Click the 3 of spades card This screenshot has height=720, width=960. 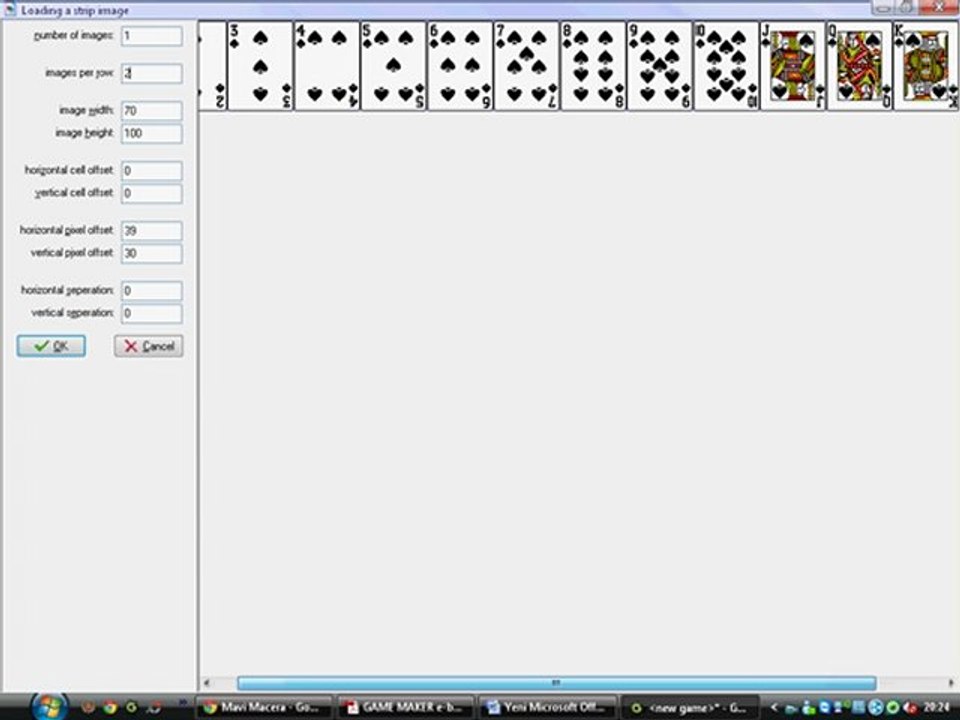pyautogui.click(x=260, y=66)
